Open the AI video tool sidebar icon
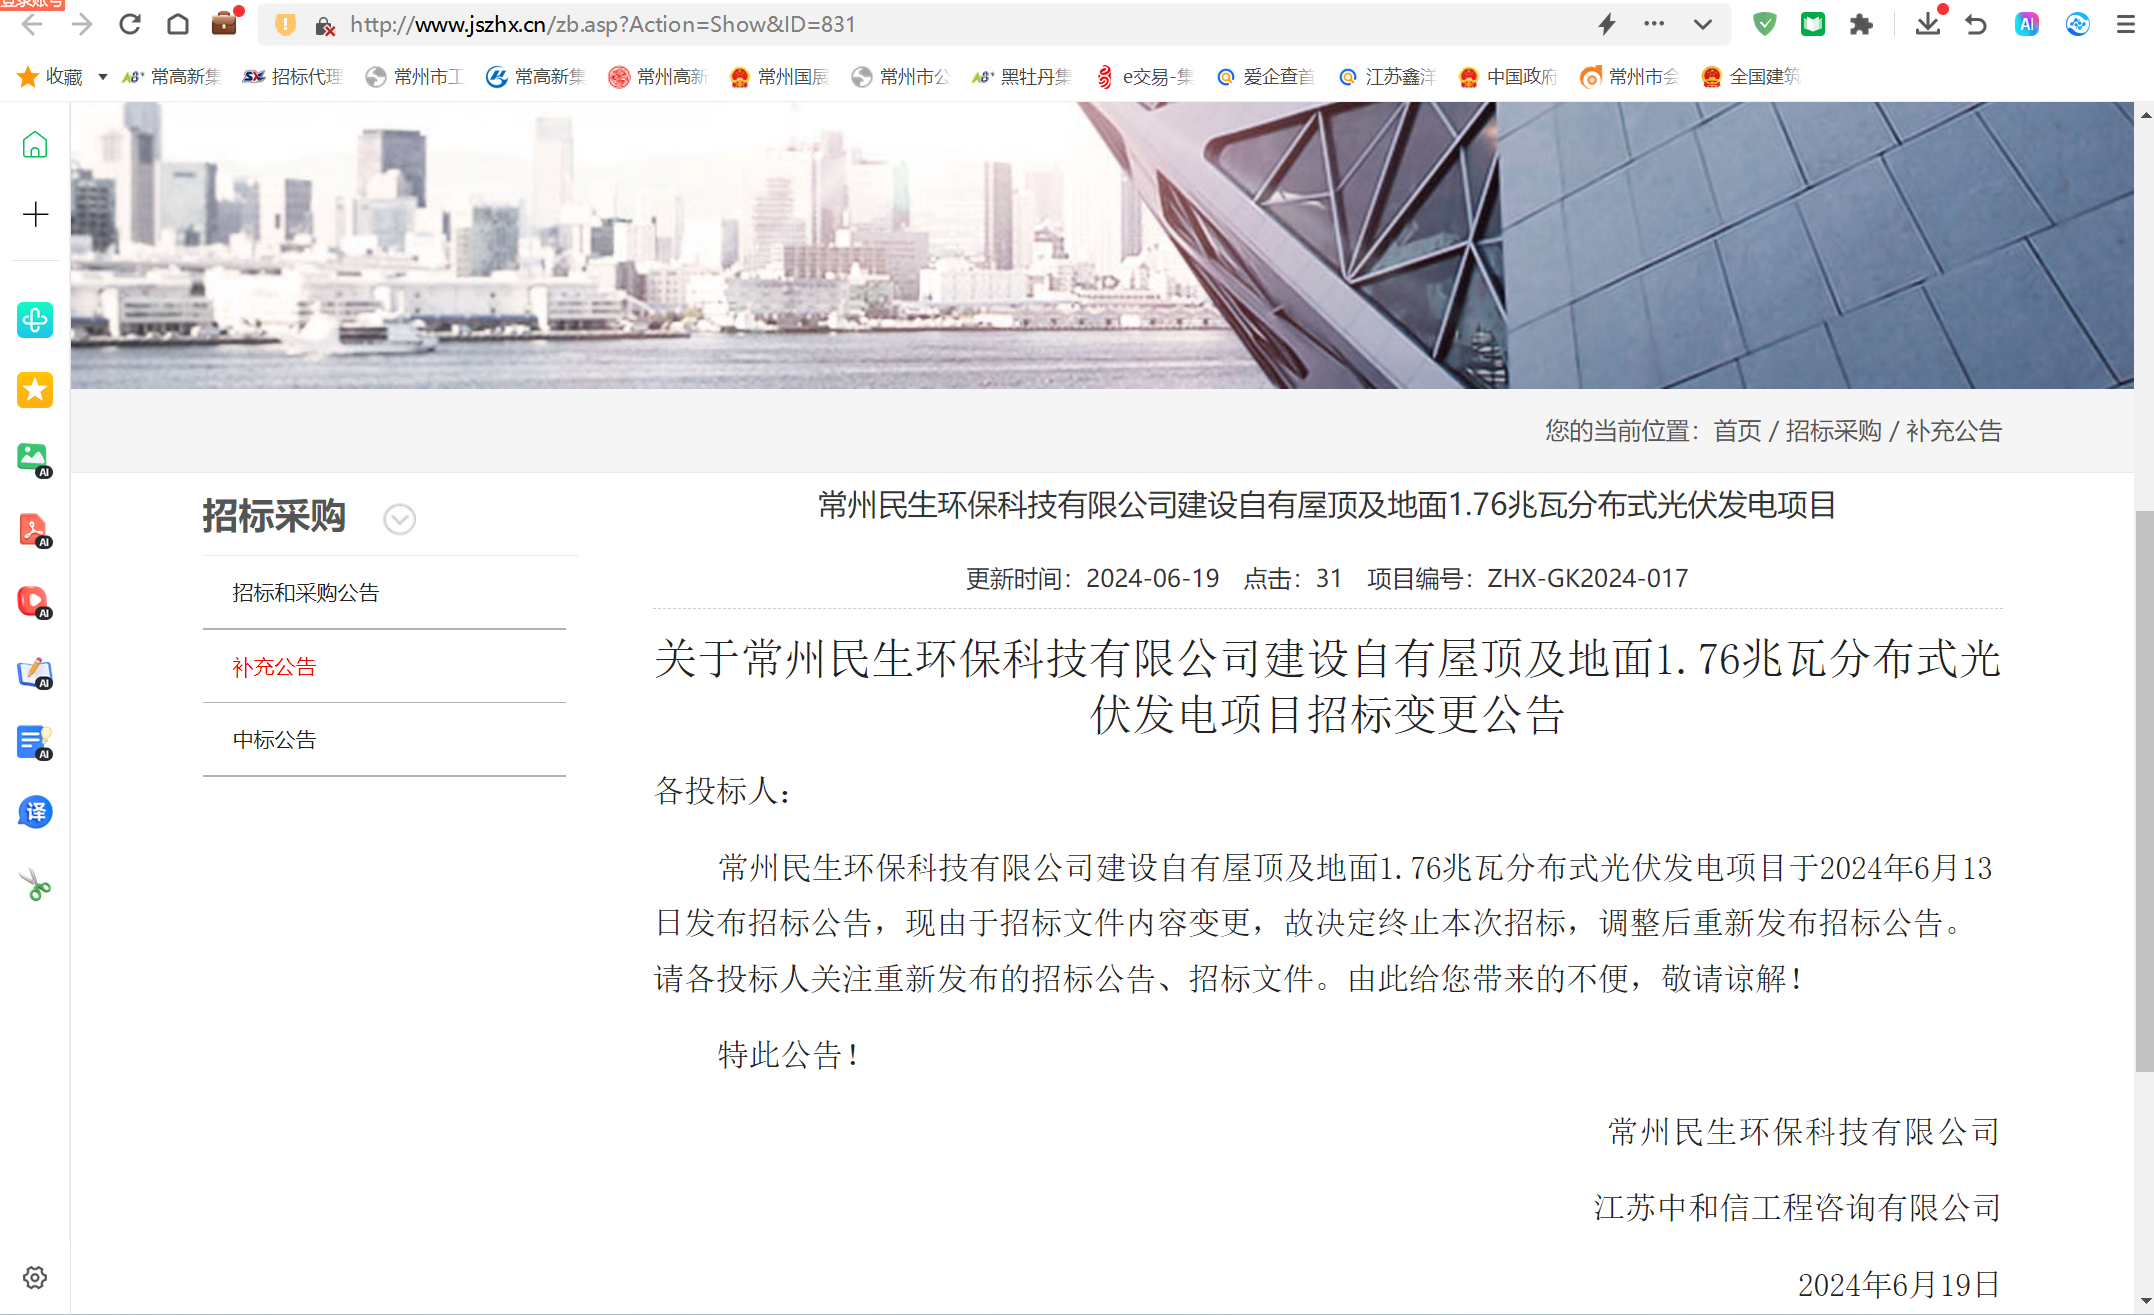The height and width of the screenshot is (1315, 2154). click(x=35, y=602)
